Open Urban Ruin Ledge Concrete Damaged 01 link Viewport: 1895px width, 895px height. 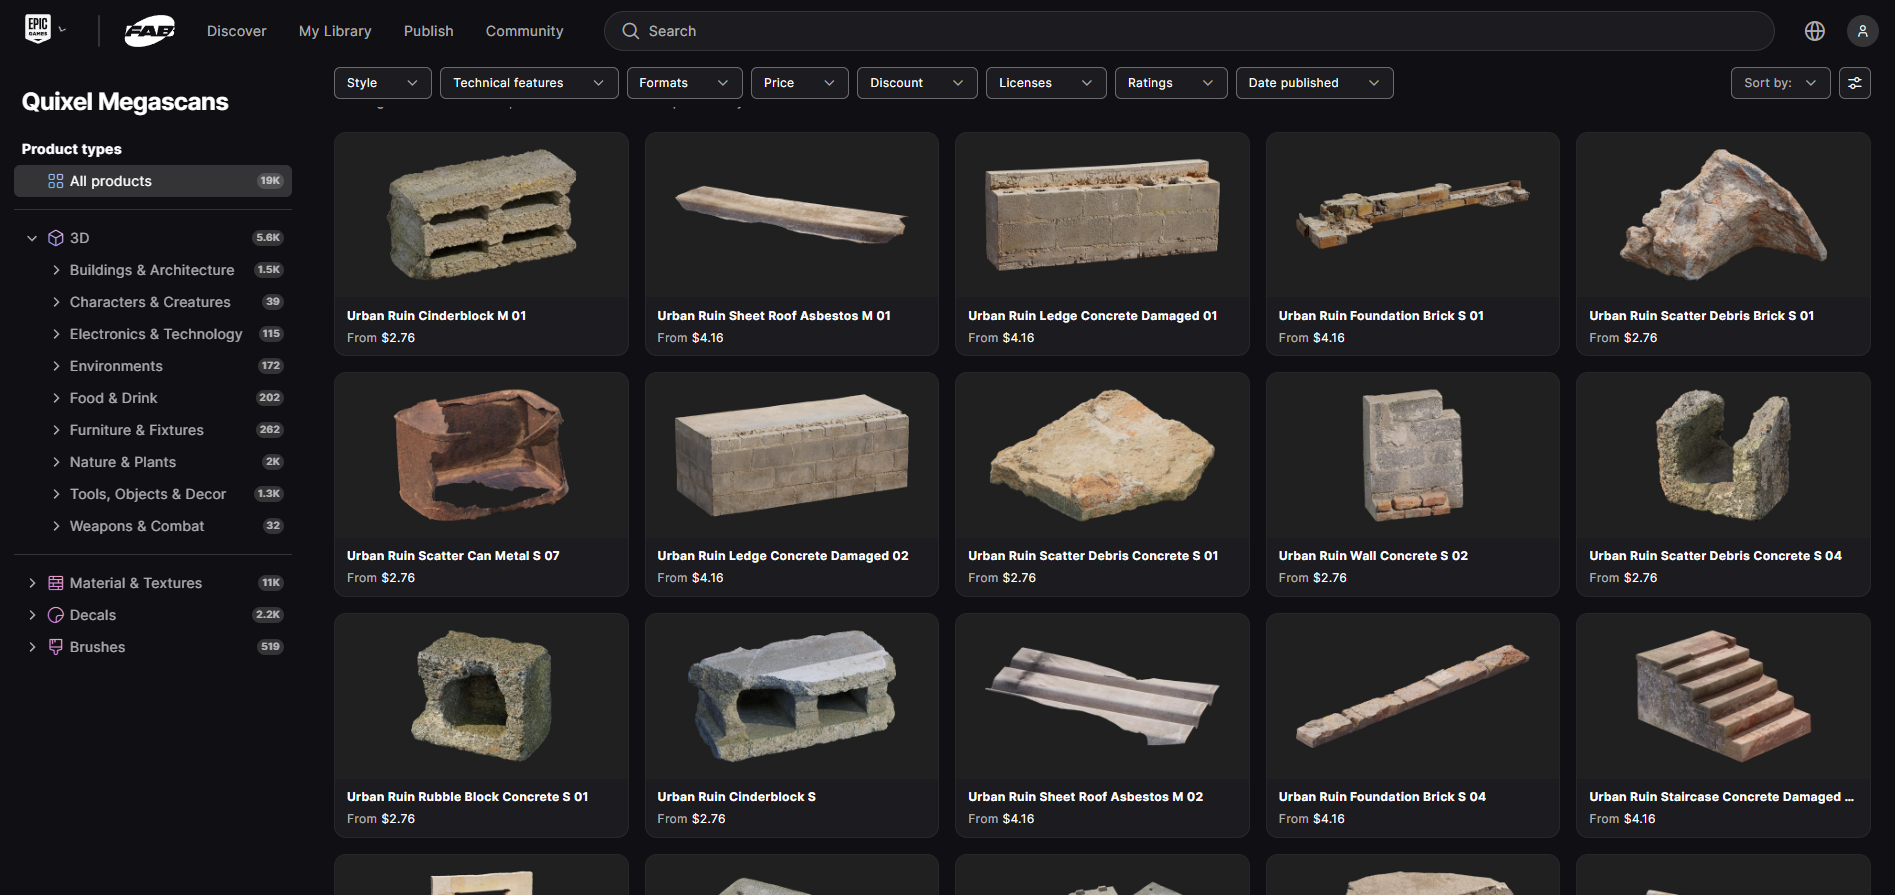[x=1093, y=316]
